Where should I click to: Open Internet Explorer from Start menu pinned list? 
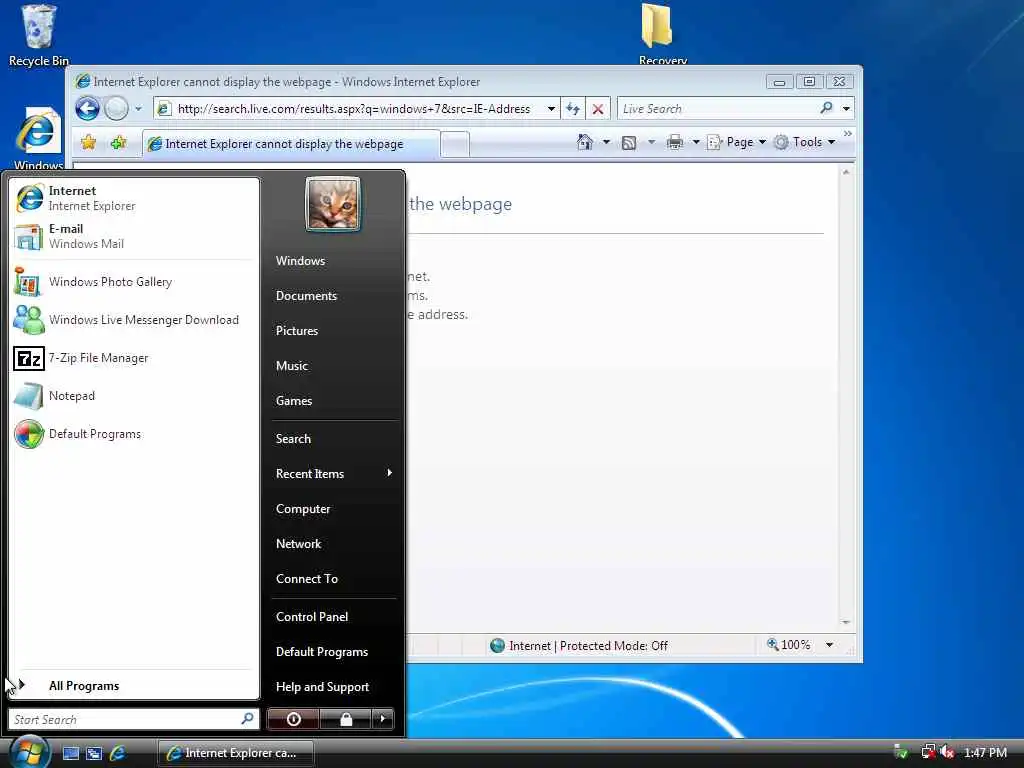point(134,198)
